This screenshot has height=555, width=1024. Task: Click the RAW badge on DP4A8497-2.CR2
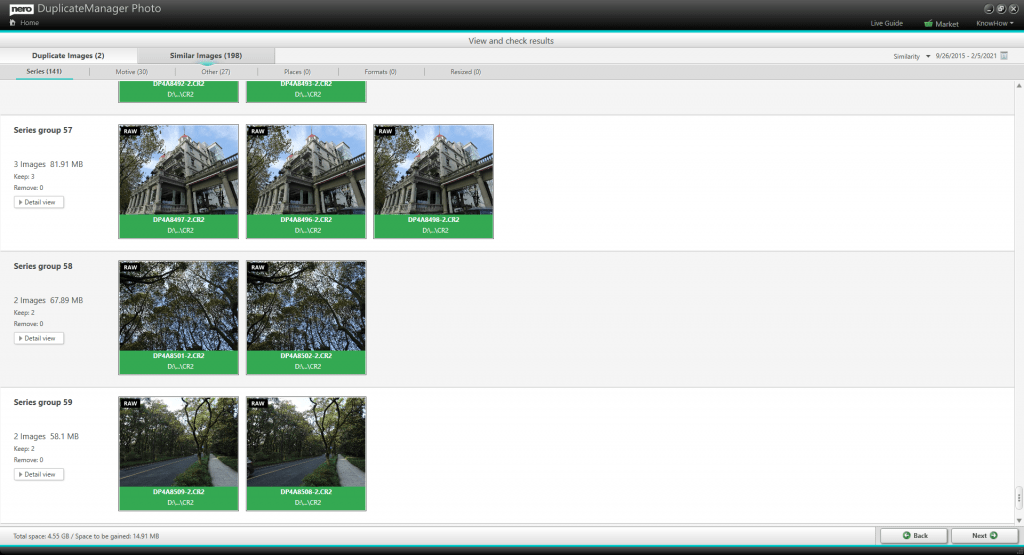coord(130,131)
